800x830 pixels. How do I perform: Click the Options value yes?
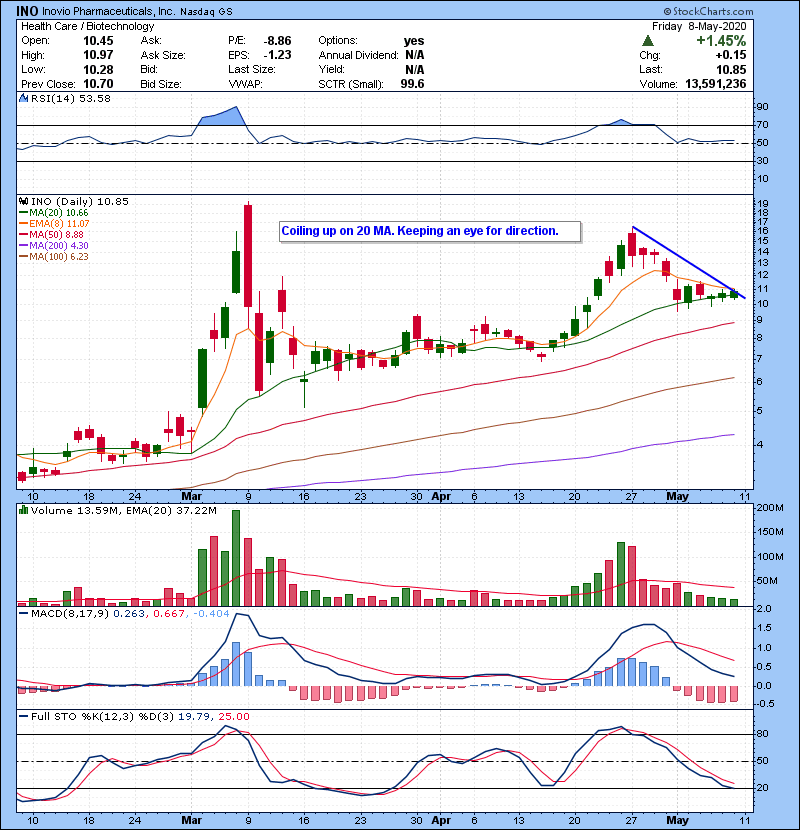tap(414, 41)
